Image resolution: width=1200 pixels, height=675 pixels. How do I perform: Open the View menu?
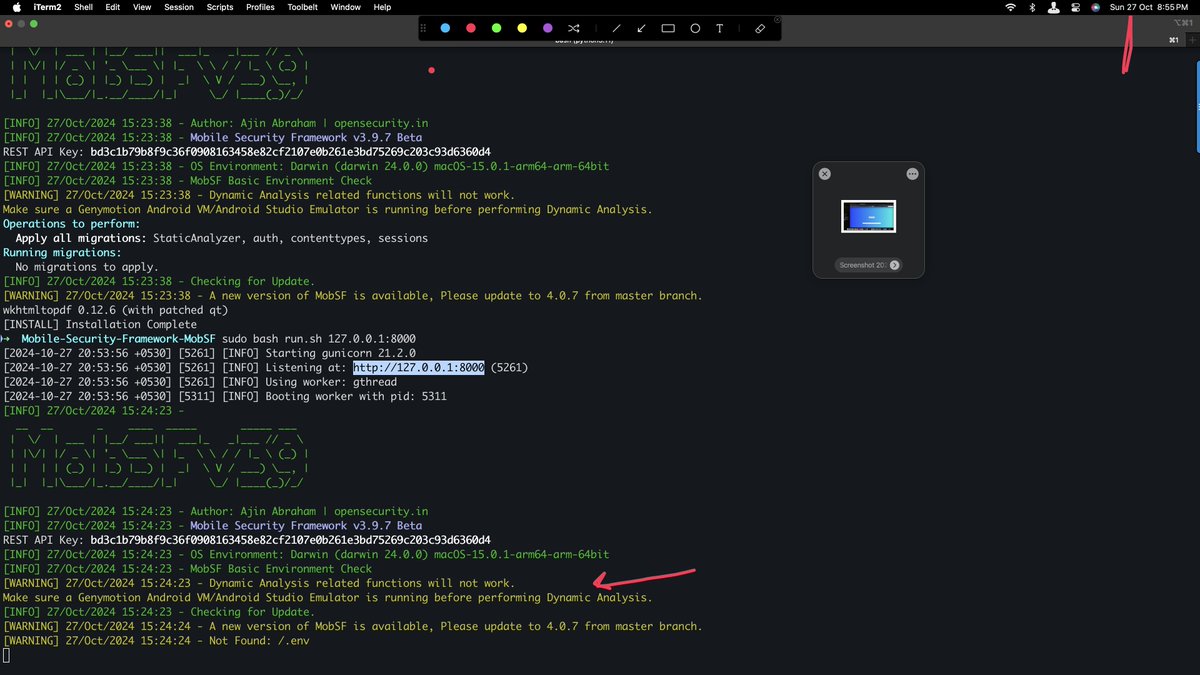(142, 7)
